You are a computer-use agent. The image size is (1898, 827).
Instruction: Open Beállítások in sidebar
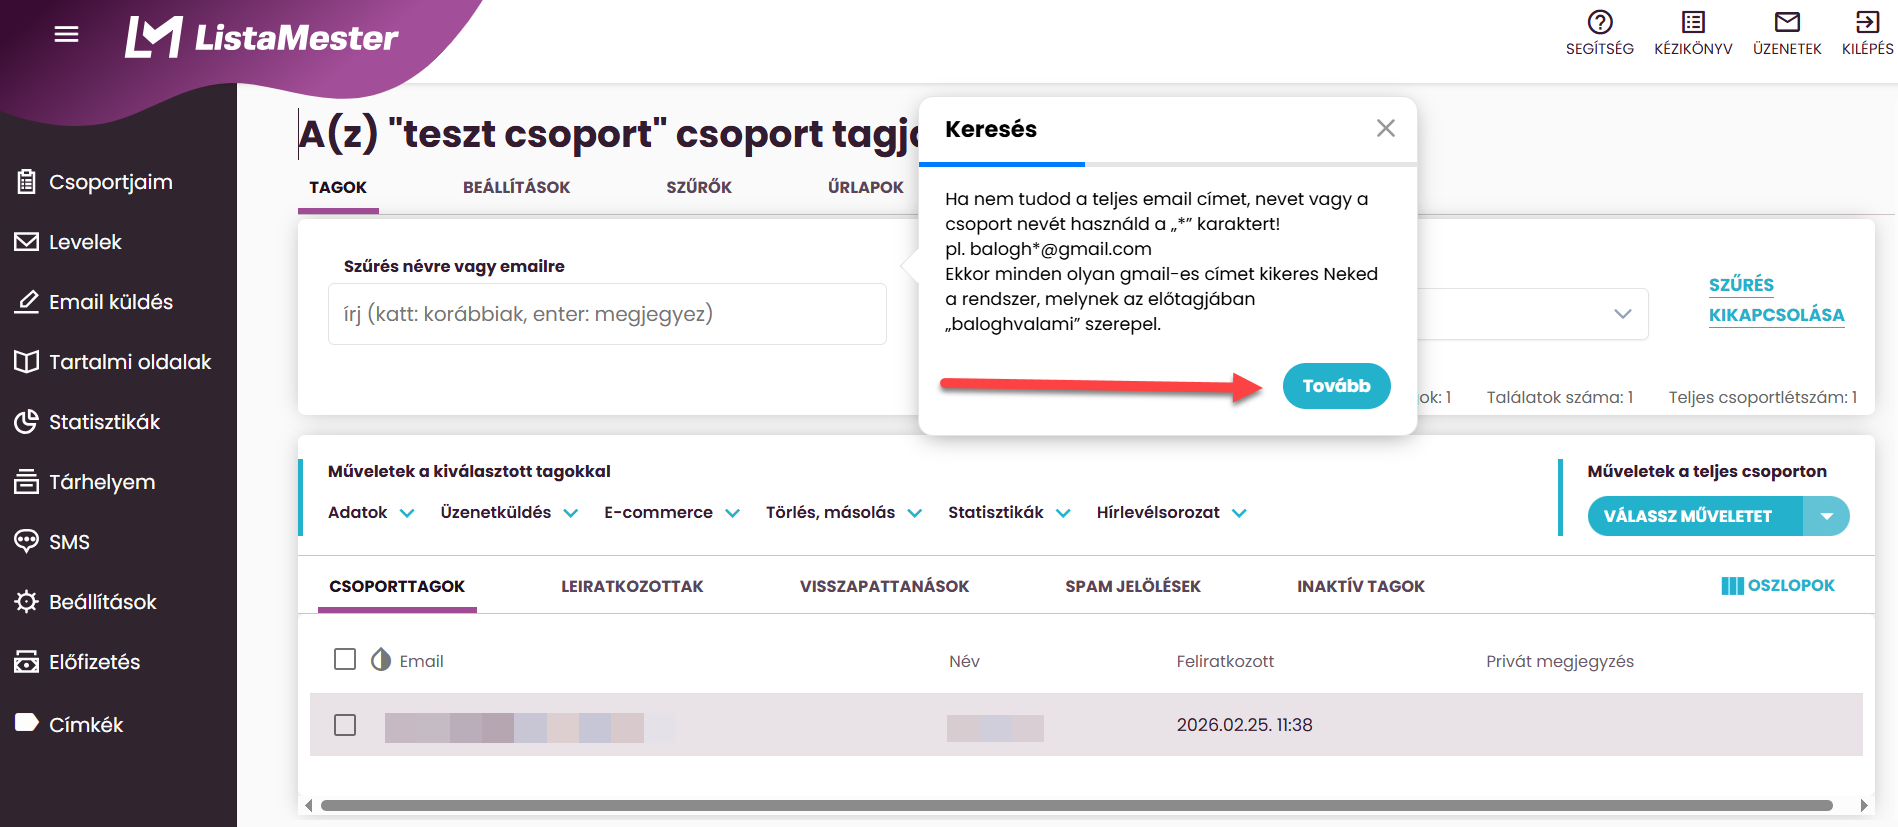[86, 602]
